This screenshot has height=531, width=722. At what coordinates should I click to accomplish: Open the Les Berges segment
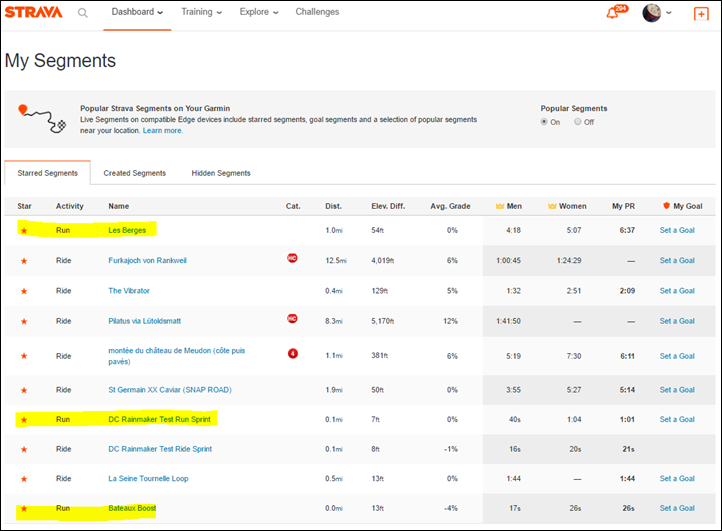[x=127, y=230]
